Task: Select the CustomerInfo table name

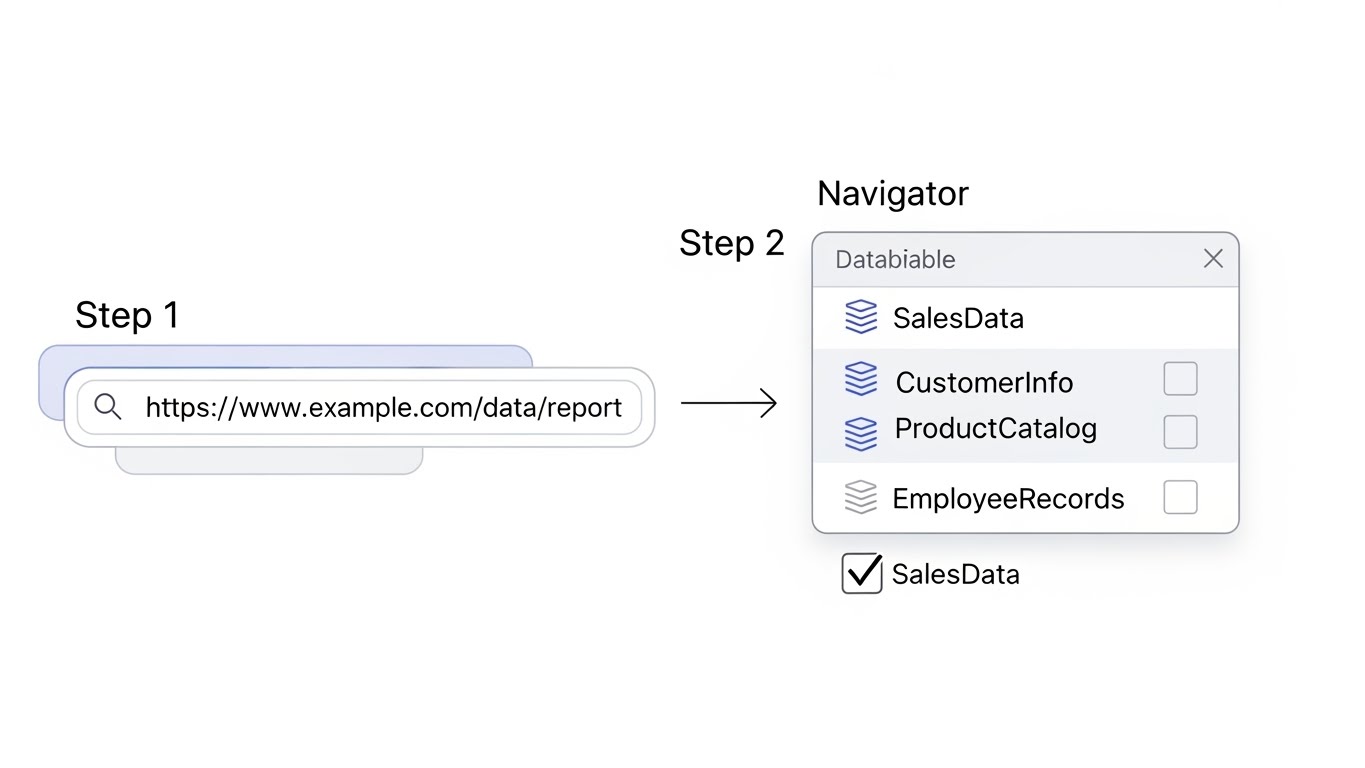Action: tap(984, 382)
